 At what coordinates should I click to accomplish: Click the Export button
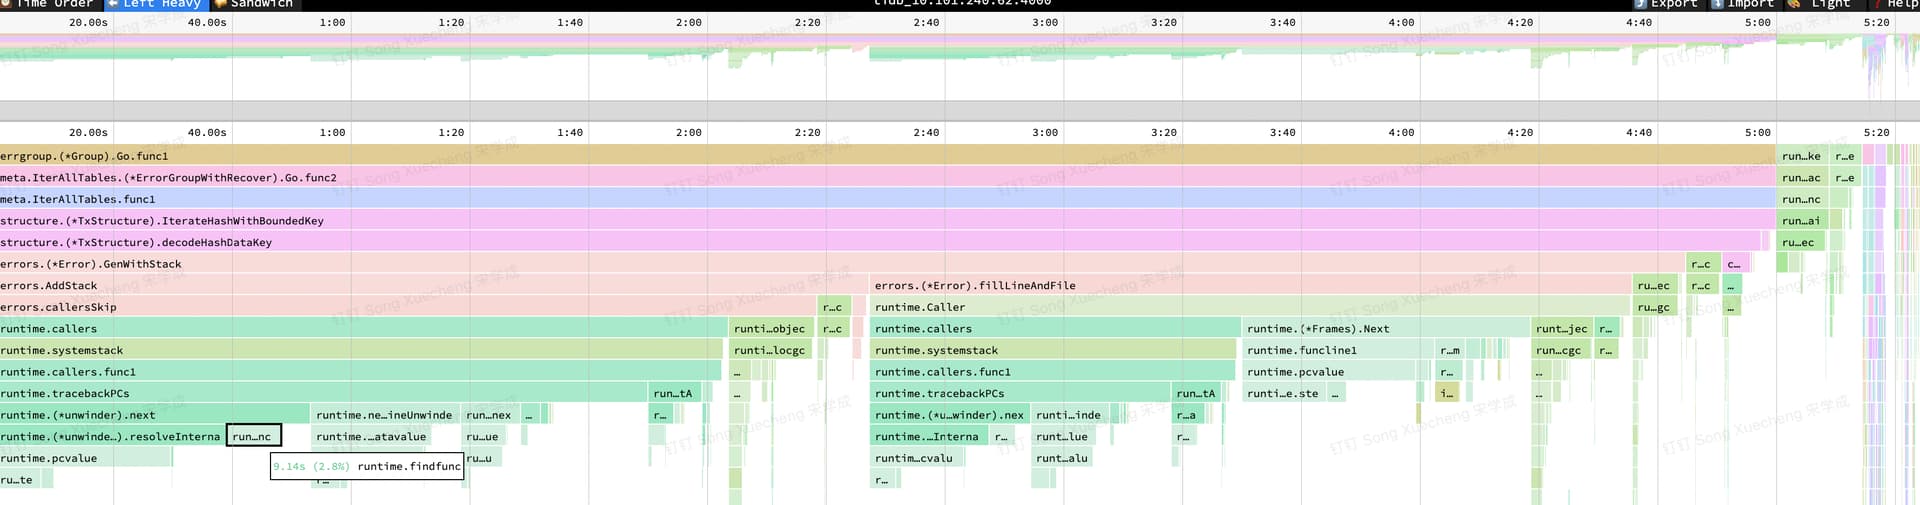(x=1666, y=4)
